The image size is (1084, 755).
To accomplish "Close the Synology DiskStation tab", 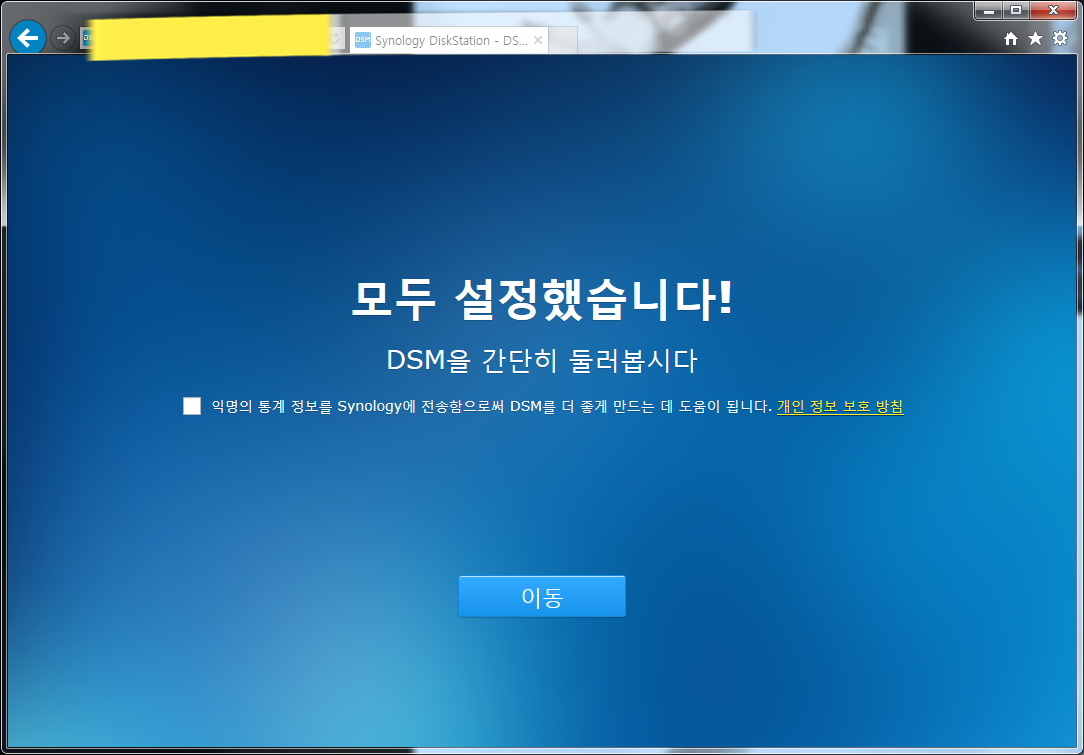I will tap(537, 40).
